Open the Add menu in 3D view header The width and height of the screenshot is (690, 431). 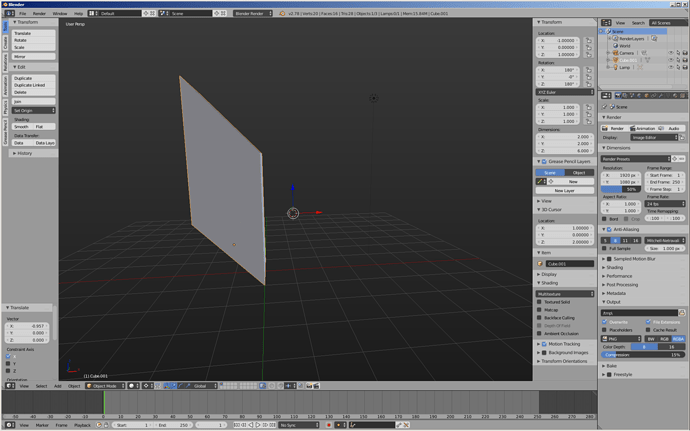58,386
